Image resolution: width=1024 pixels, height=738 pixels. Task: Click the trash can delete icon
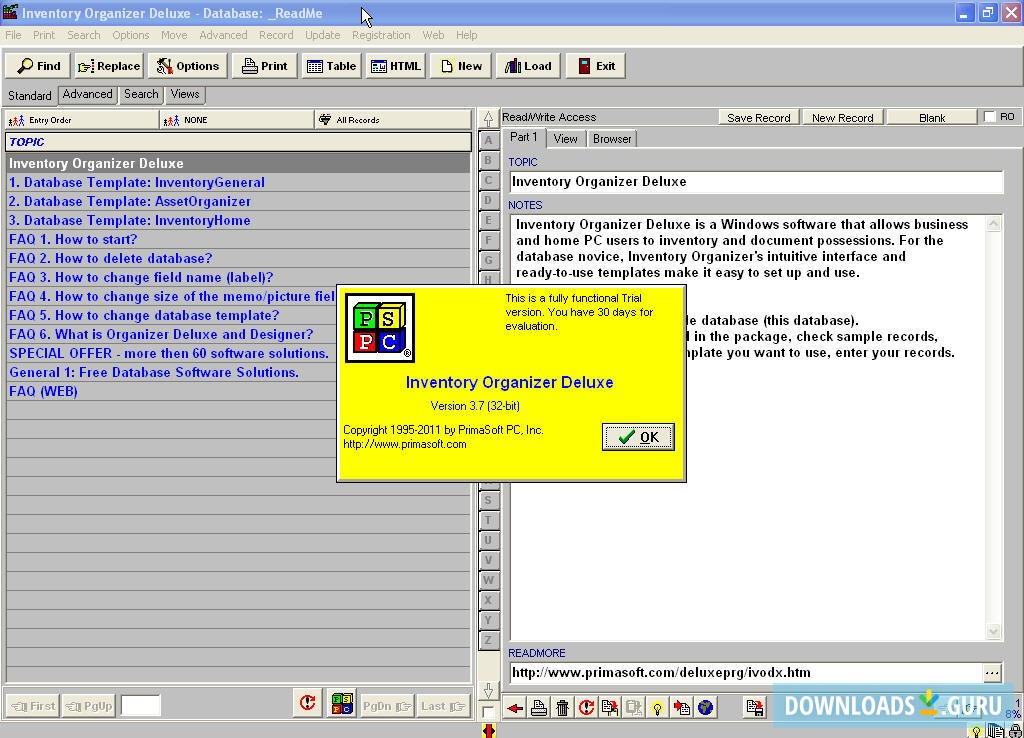(x=562, y=707)
